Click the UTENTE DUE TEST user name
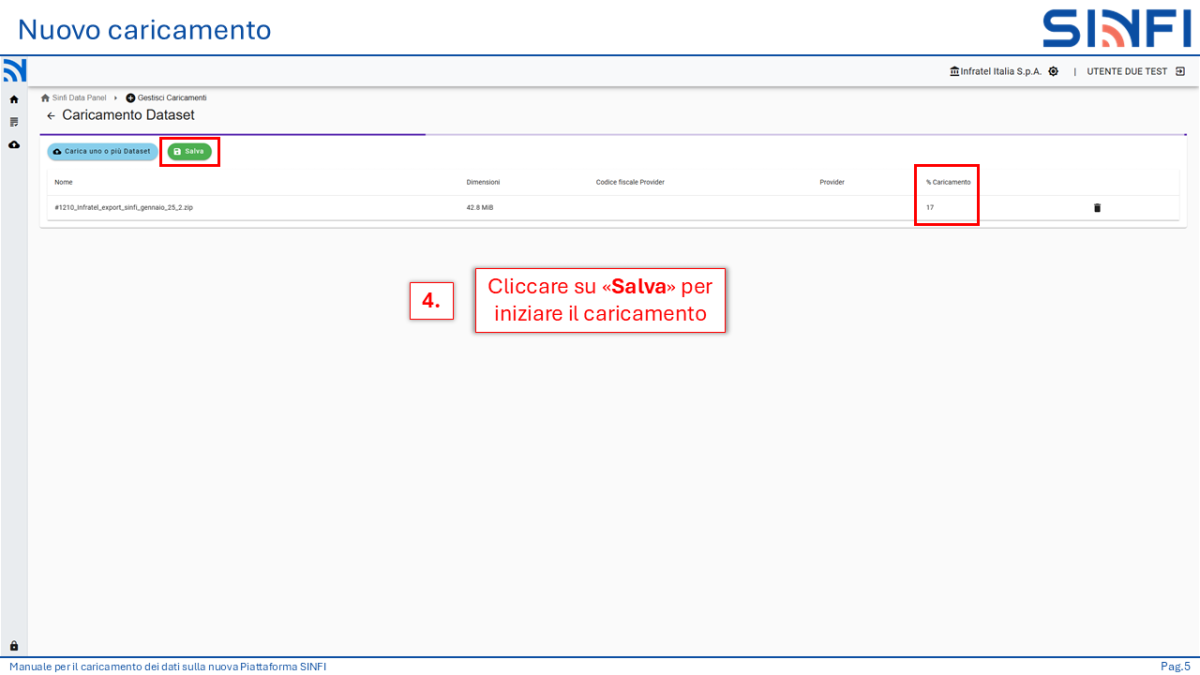1200x675 pixels. (1126, 72)
